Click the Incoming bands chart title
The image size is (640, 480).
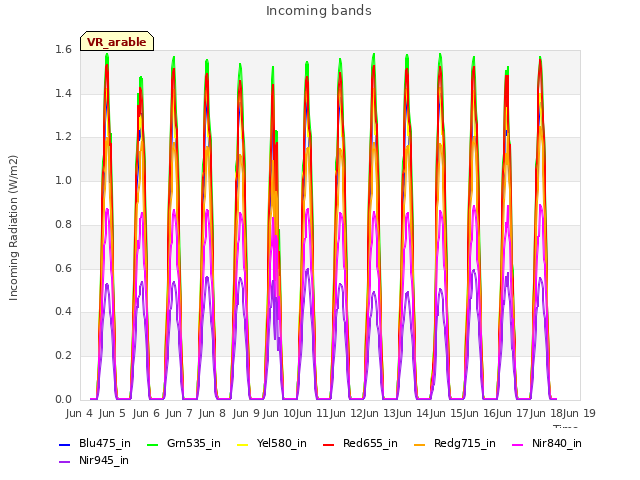[319, 11]
